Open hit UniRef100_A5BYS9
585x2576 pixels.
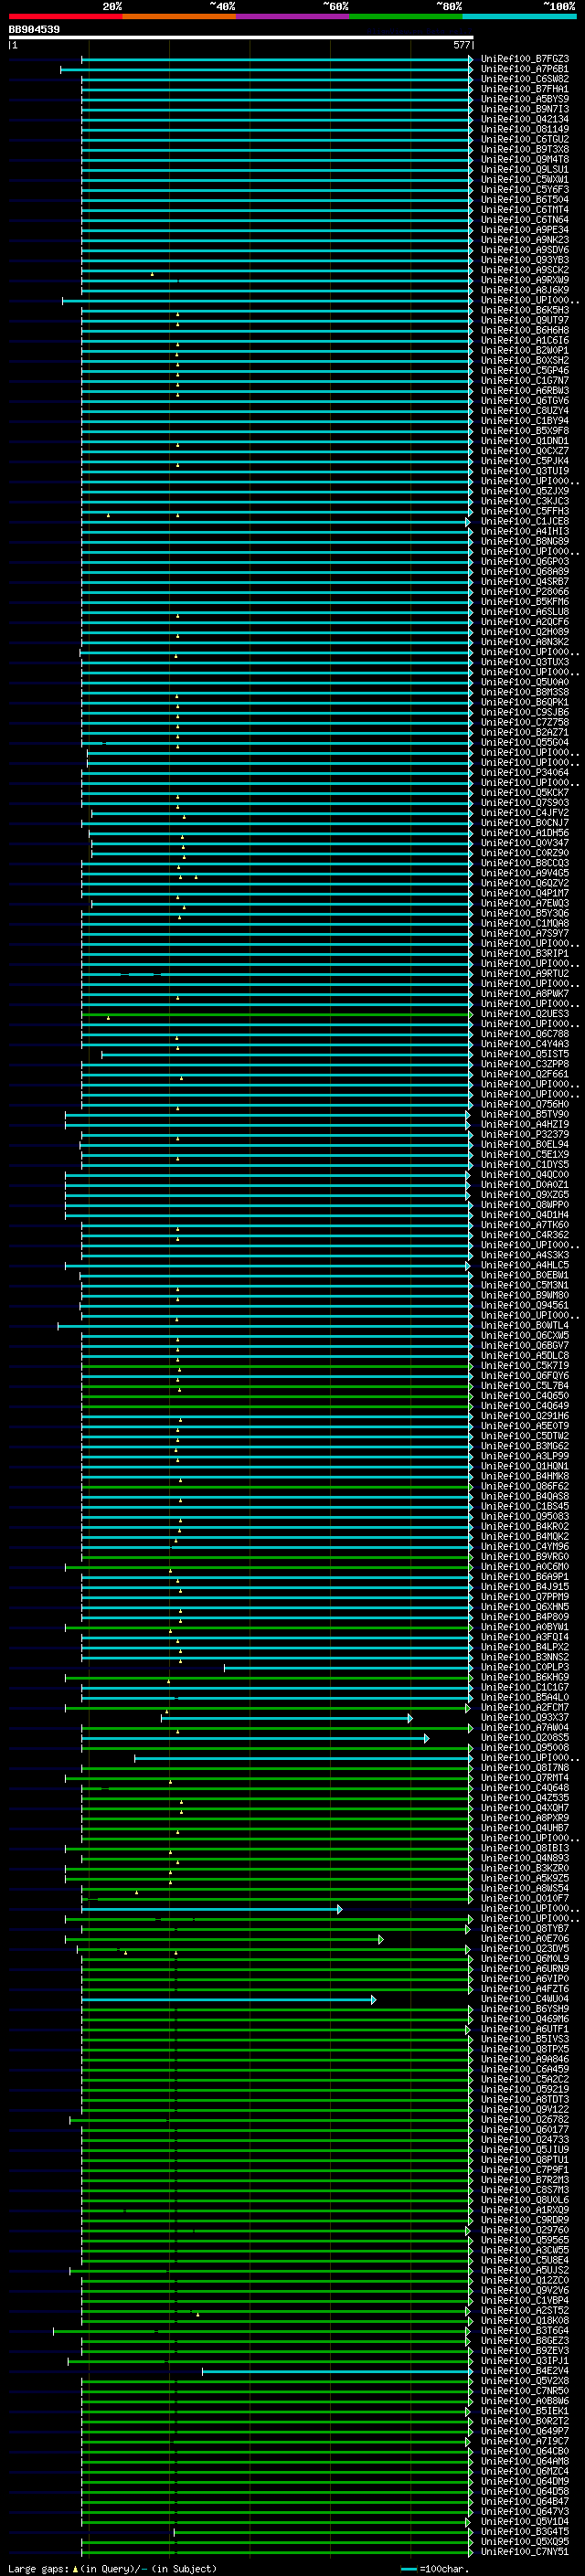pyautogui.click(x=525, y=99)
